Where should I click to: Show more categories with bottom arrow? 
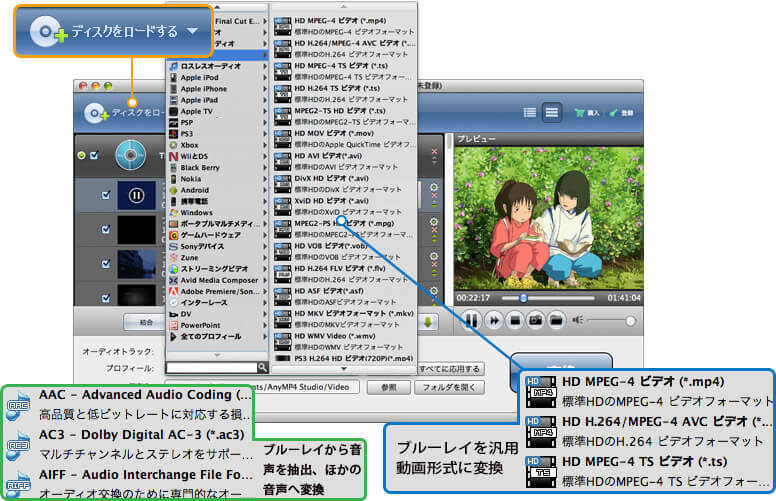(217, 355)
